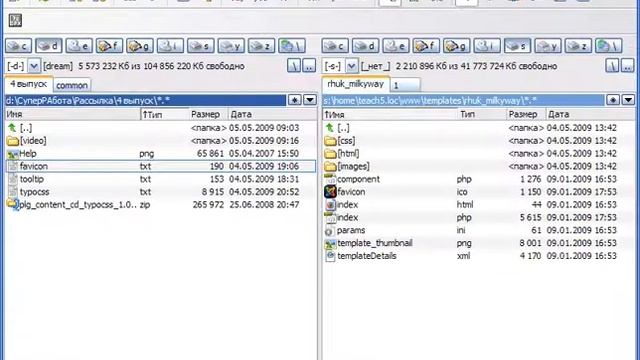Select drive d in the right panel

point(365,46)
